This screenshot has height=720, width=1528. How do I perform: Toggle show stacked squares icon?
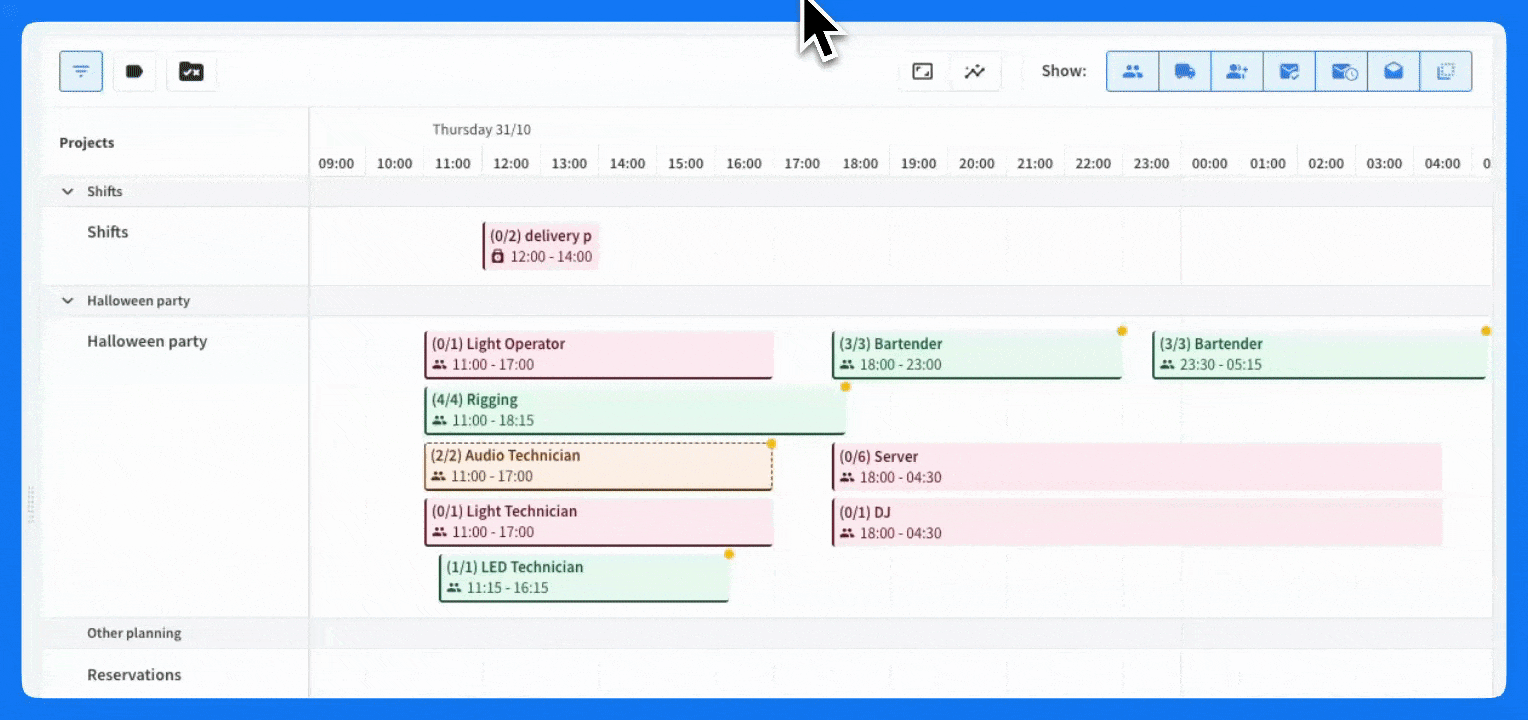click(x=1446, y=72)
